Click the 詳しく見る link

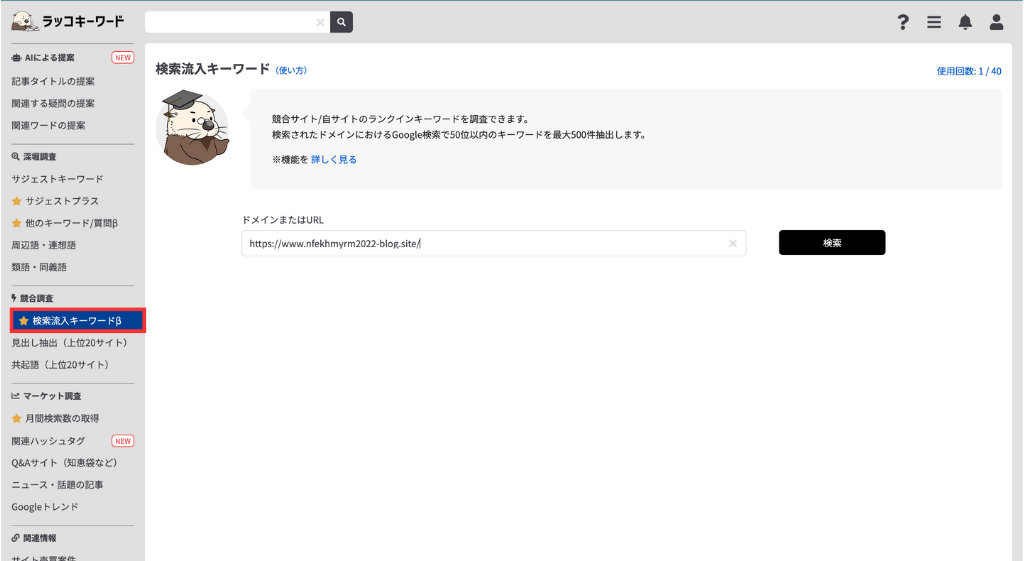(334, 159)
